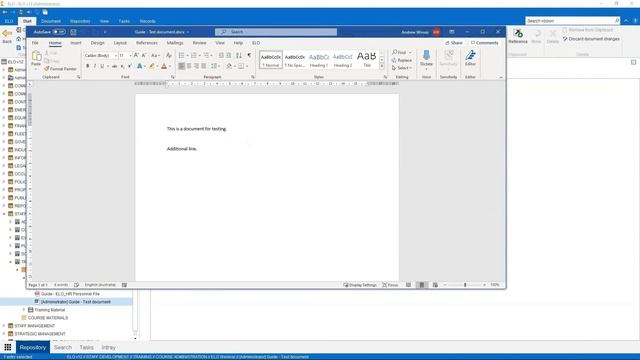Image resolution: width=640 pixels, height=360 pixels.
Task: Click the Sort icon in Paragraph group
Action: pos(239,55)
